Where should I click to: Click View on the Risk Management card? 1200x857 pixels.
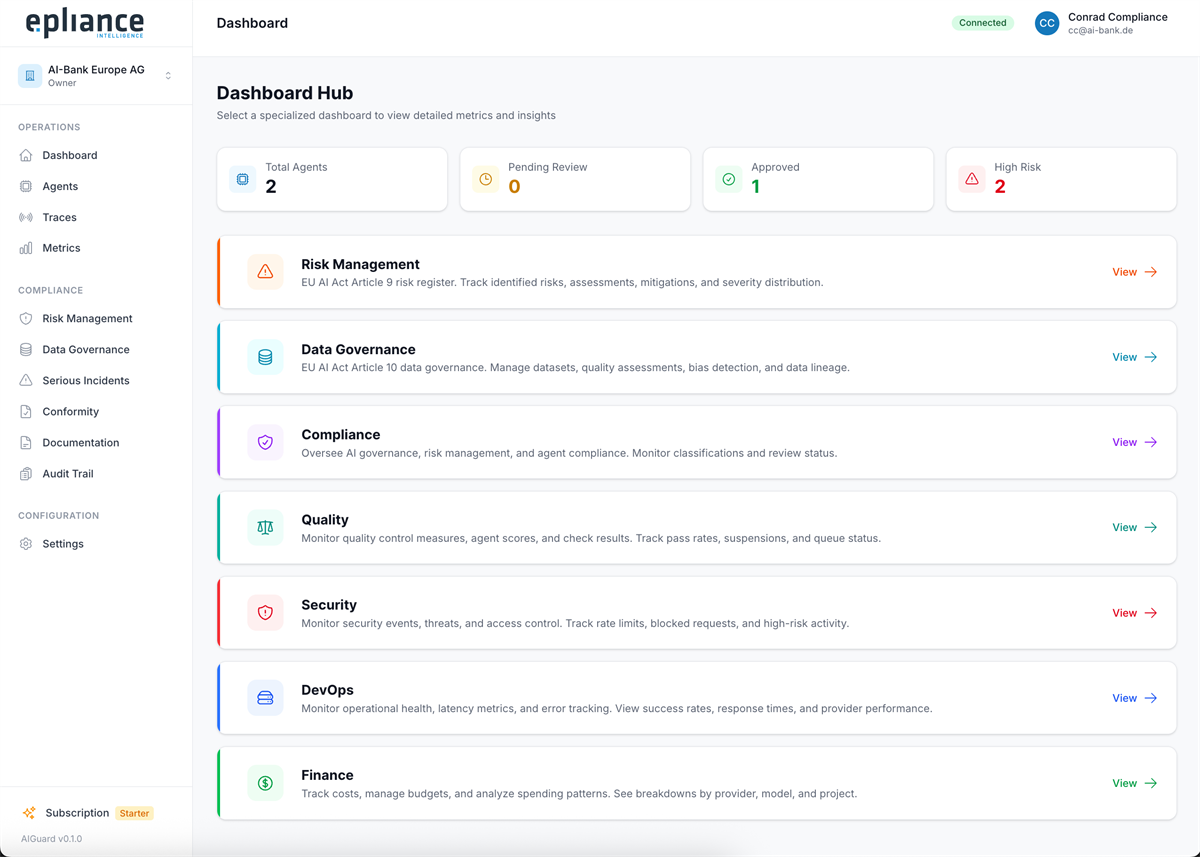[x=1134, y=272]
